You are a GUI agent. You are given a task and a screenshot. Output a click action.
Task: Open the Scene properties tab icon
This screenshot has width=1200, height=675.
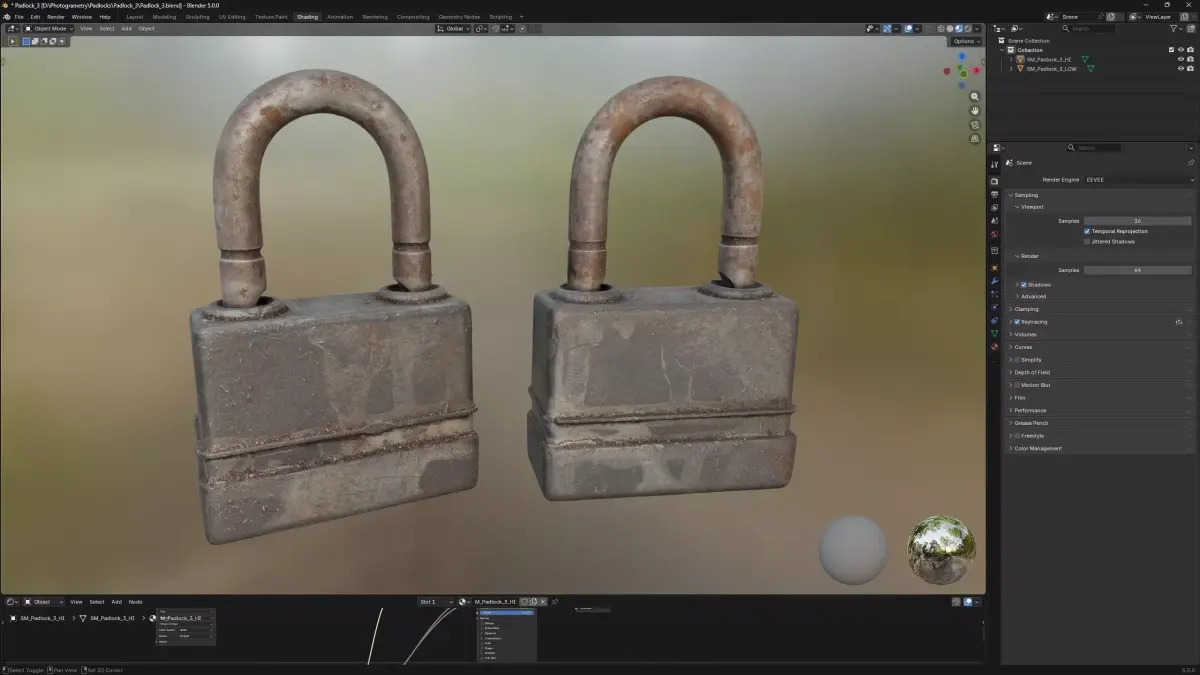point(994,220)
